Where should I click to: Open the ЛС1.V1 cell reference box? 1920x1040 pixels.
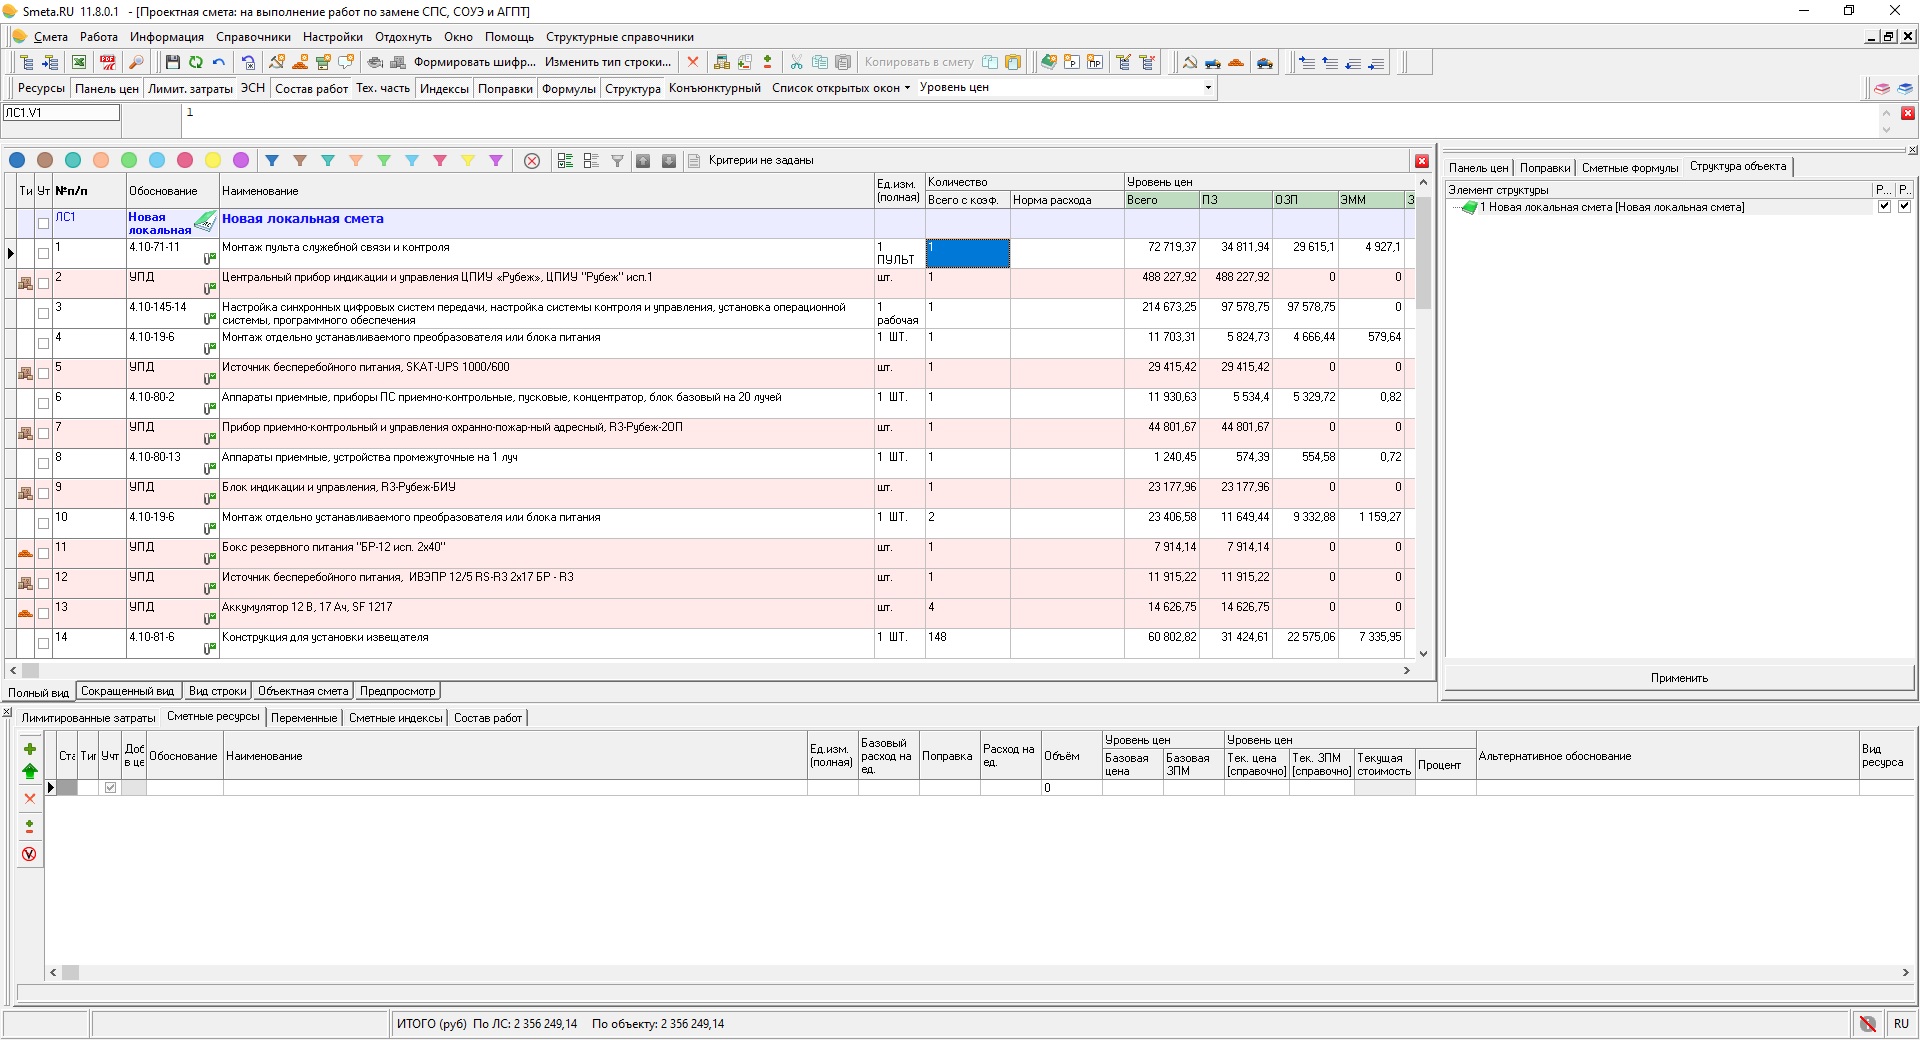(61, 113)
